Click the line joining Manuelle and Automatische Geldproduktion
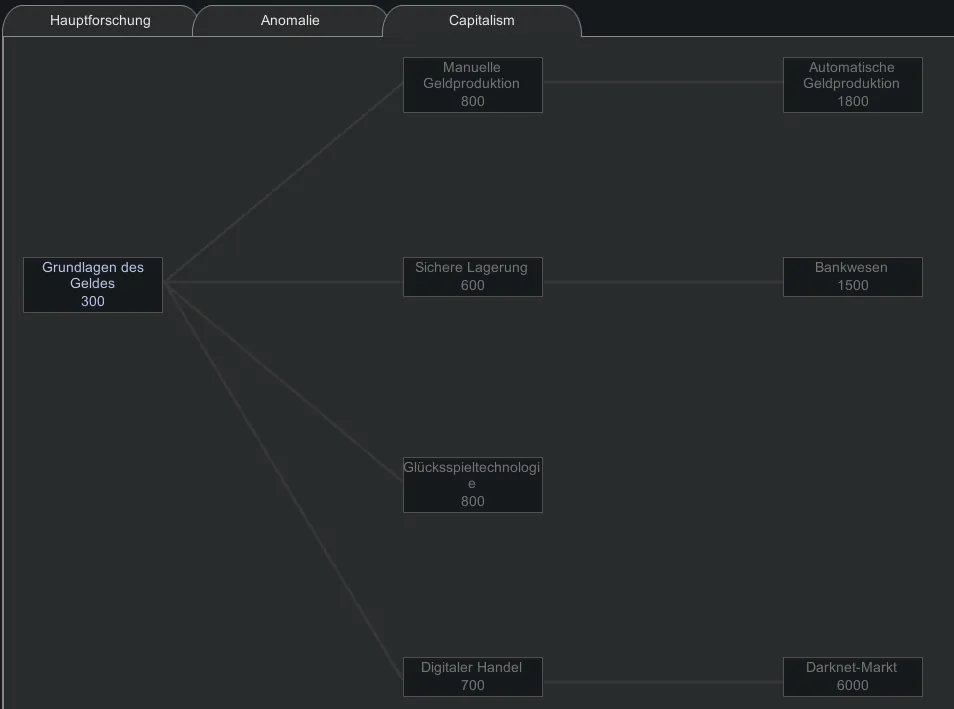The image size is (954, 709). tap(662, 82)
